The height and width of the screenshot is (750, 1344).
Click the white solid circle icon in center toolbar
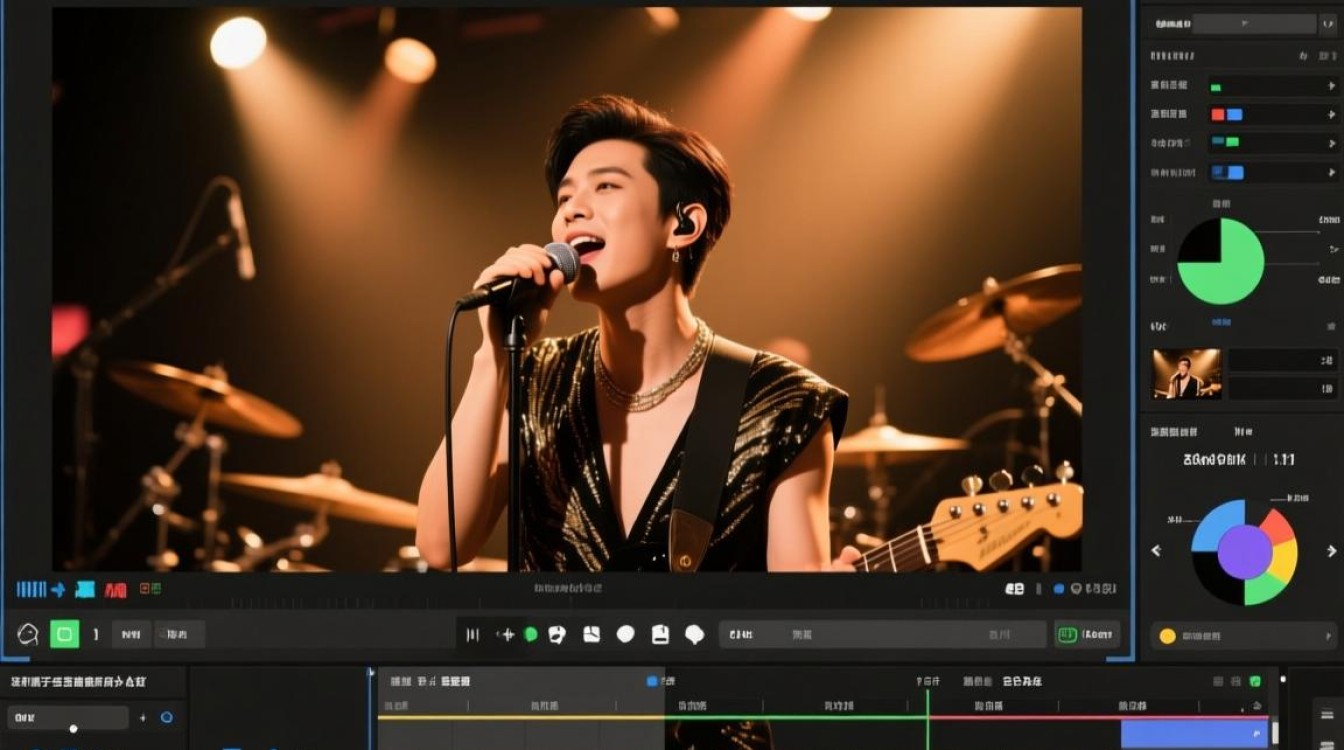626,634
